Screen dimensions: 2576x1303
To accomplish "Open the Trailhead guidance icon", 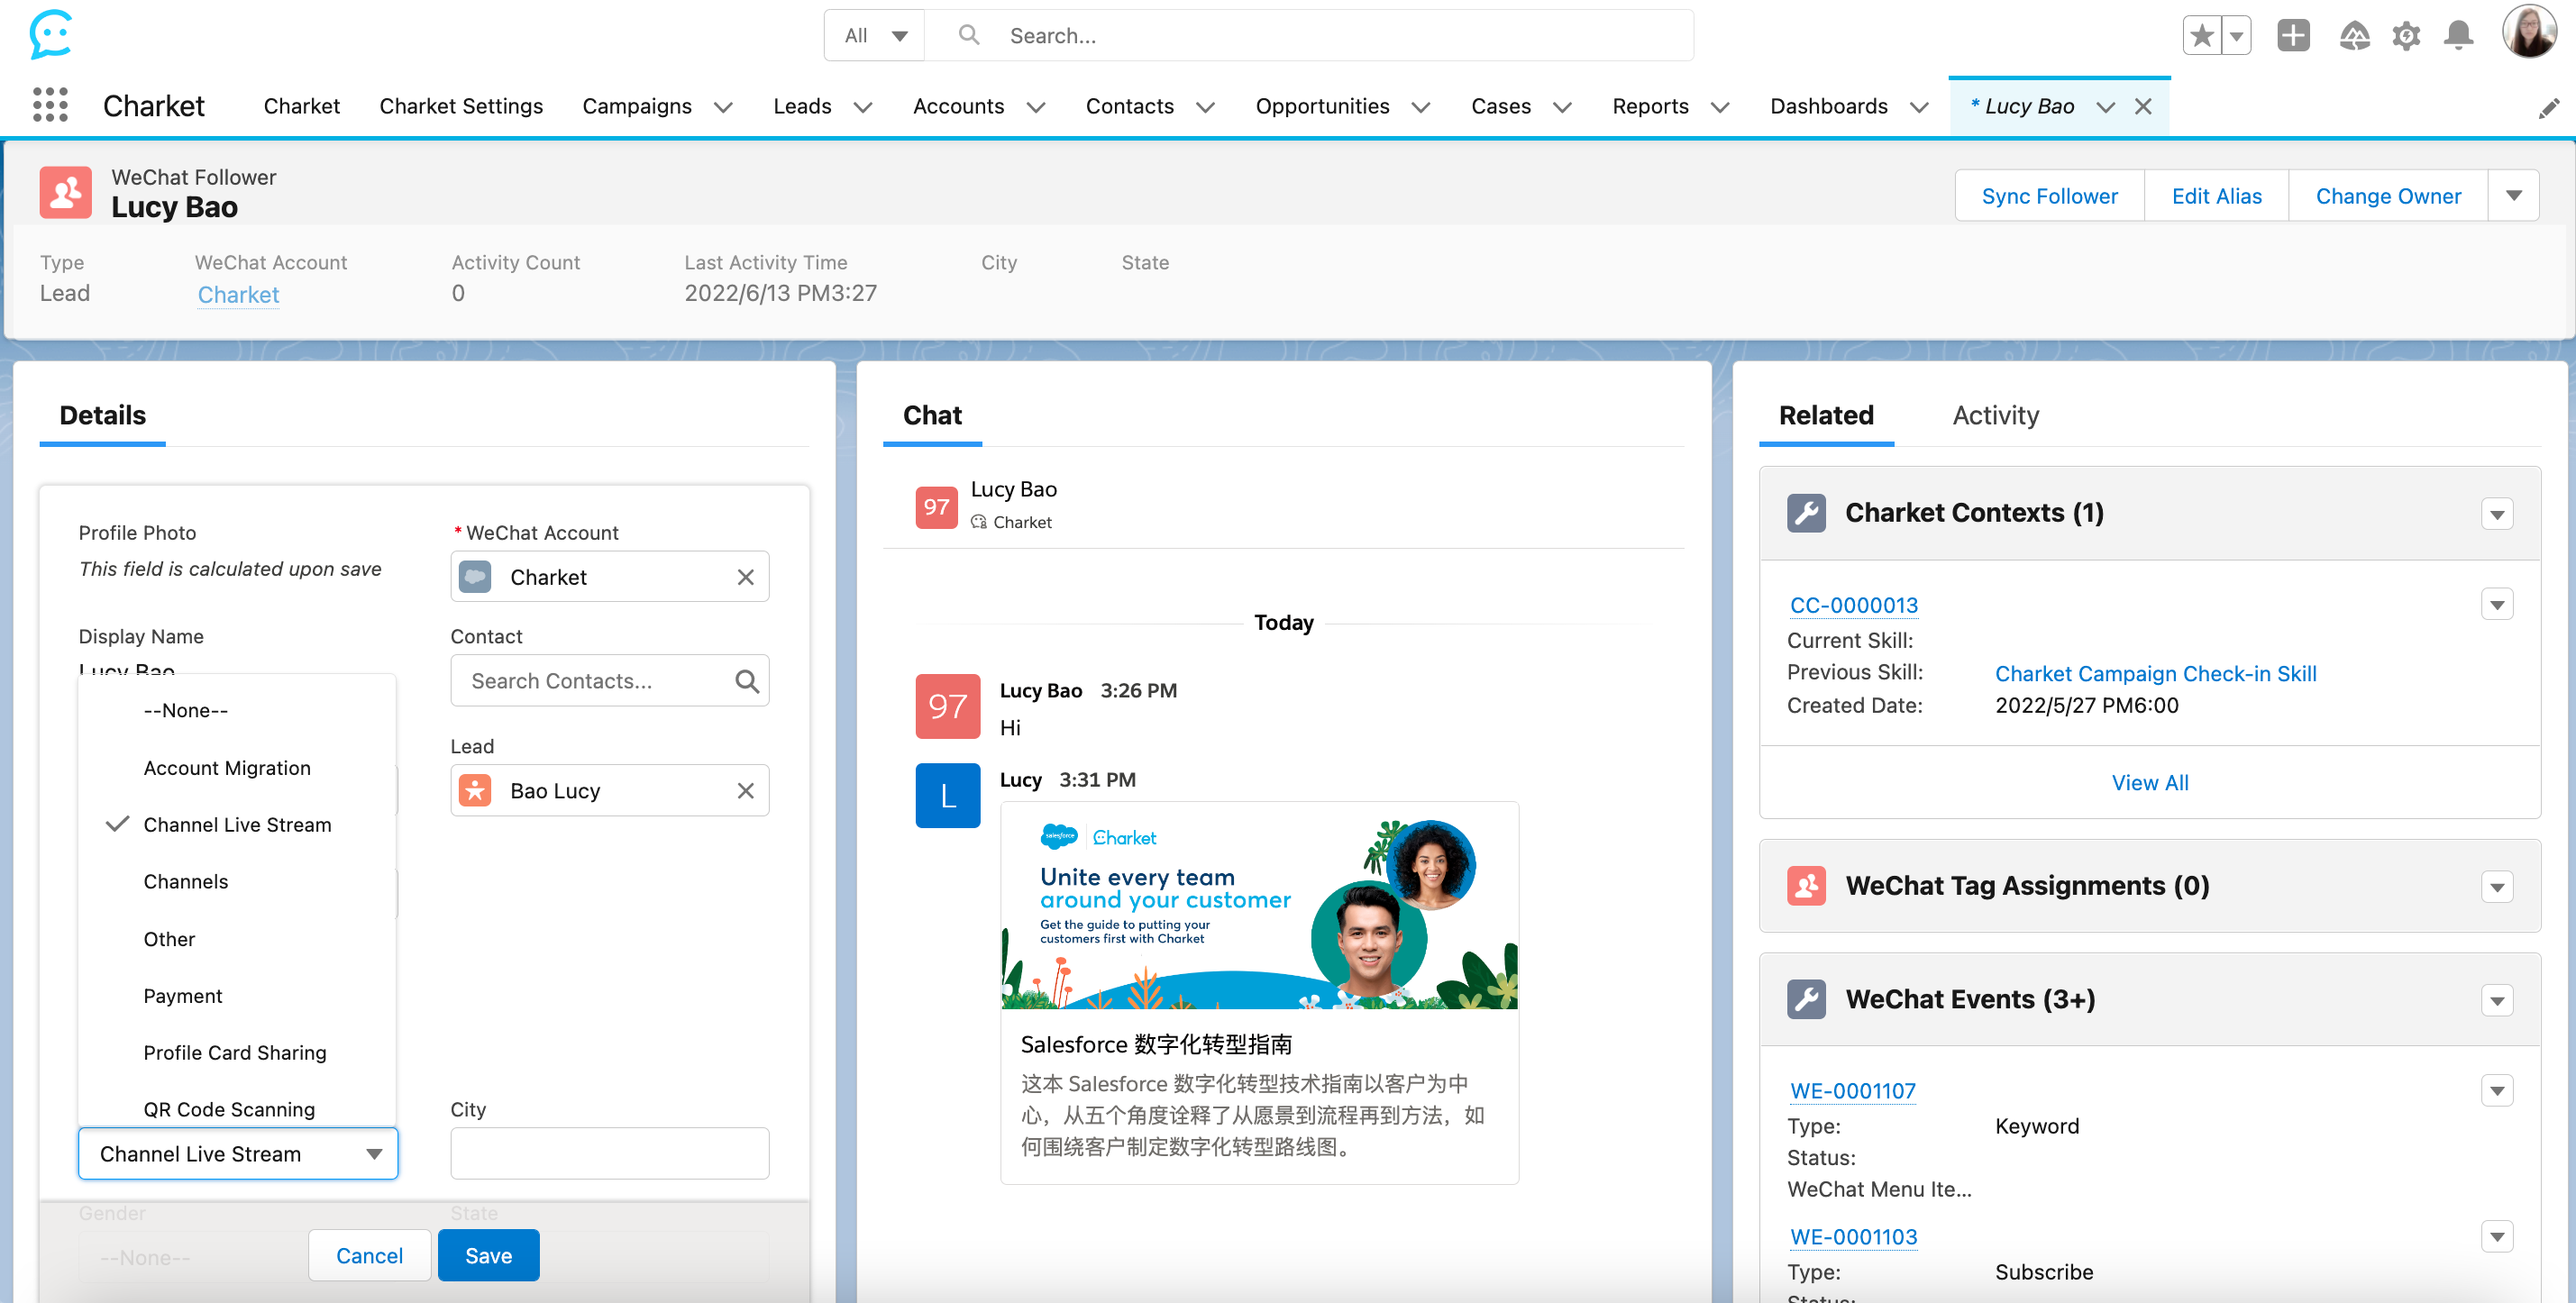I will [x=2353, y=36].
